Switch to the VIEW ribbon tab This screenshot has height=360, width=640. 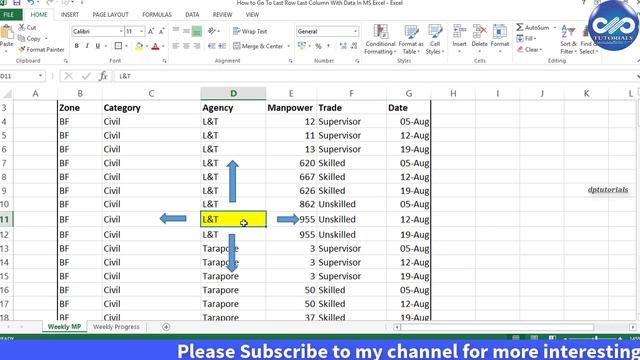click(x=252, y=15)
